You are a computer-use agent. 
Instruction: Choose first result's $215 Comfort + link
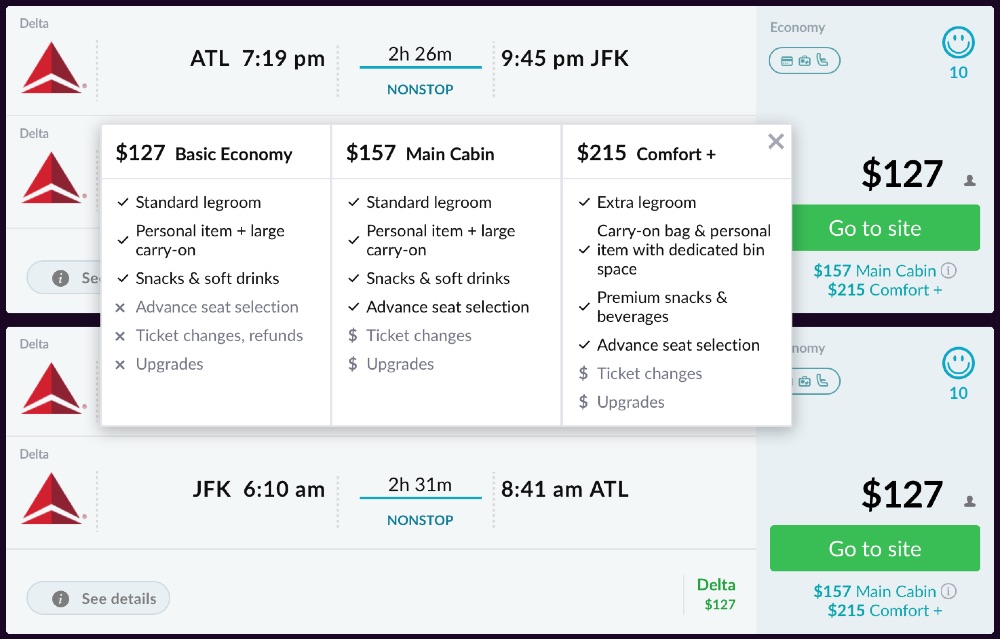tap(884, 290)
